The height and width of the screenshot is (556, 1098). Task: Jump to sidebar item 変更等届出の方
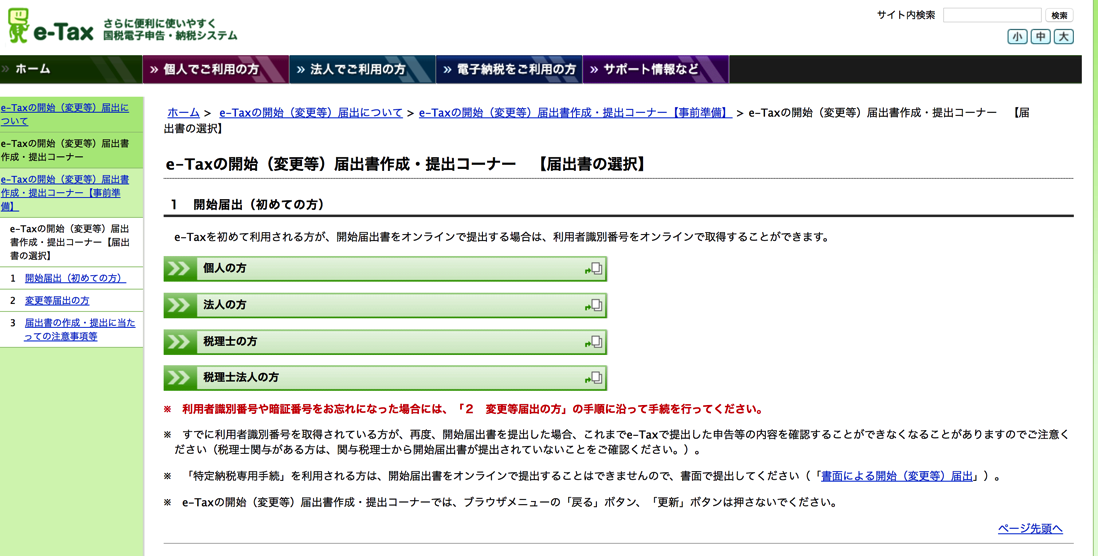57,300
